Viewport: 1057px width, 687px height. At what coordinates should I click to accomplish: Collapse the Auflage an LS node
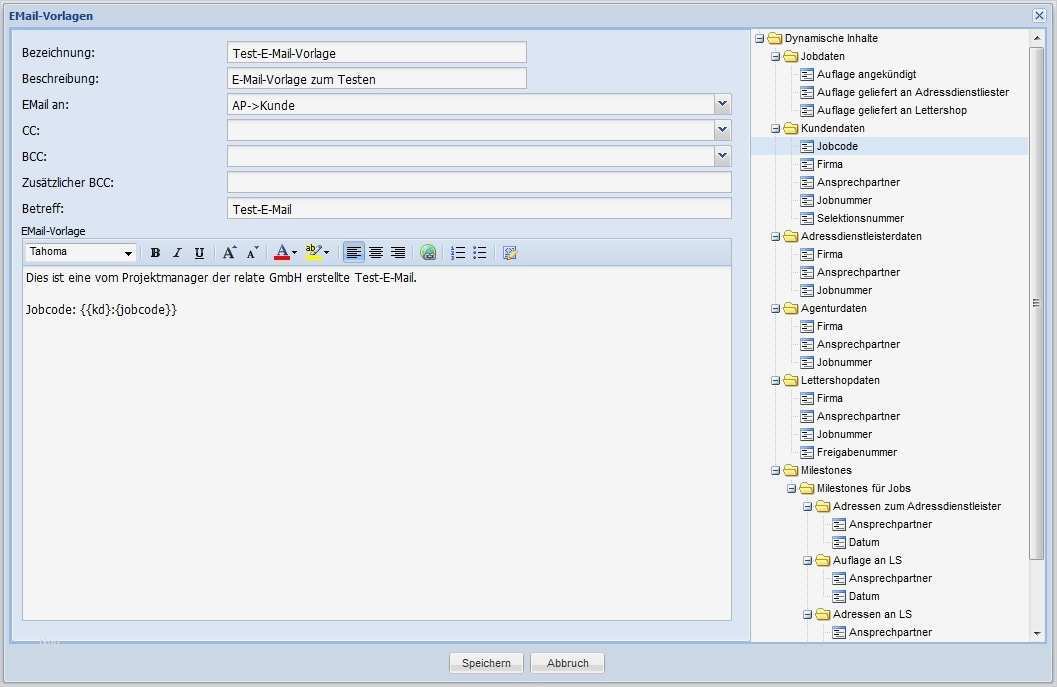808,560
